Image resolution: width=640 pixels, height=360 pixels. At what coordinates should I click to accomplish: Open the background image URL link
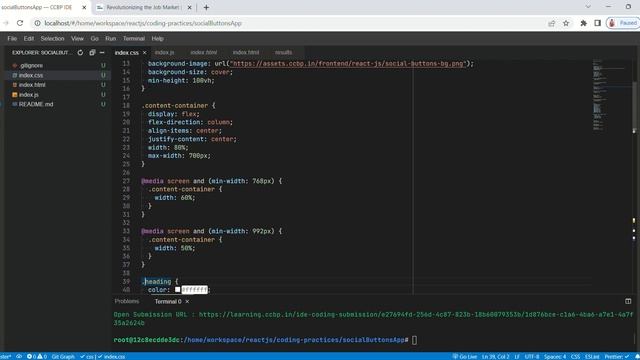(x=348, y=64)
